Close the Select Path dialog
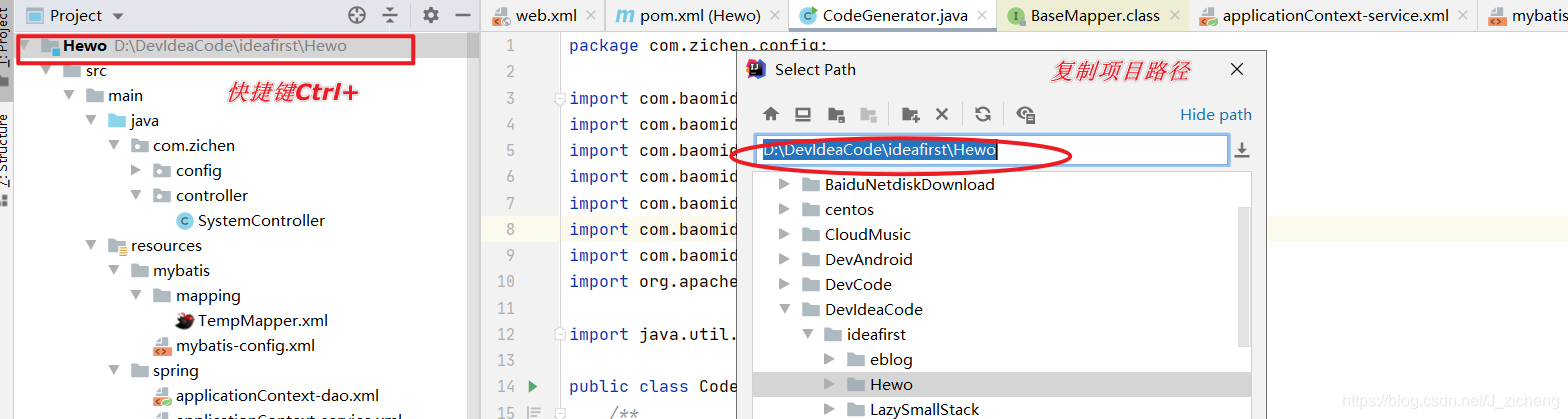 (x=1237, y=69)
